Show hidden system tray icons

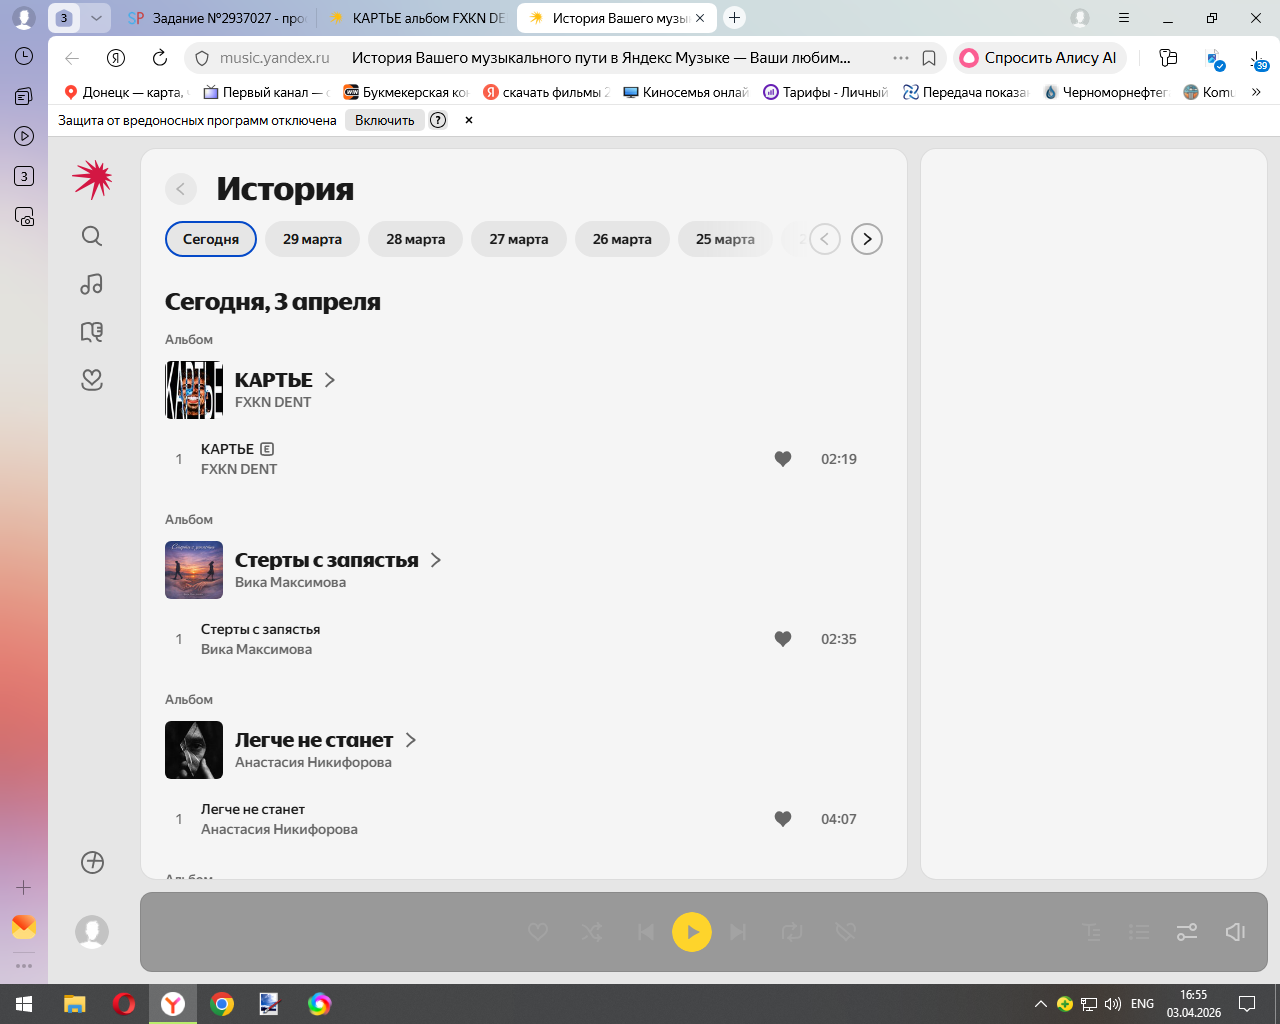(x=1041, y=1004)
